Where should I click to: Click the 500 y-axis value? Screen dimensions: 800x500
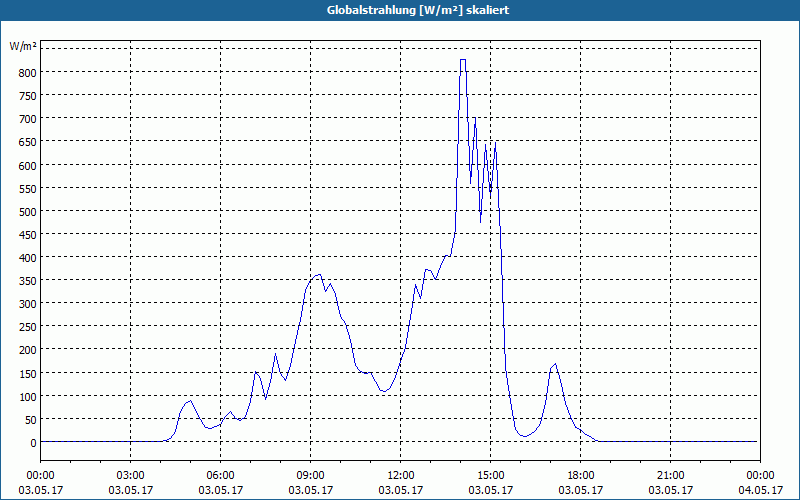(x=28, y=212)
